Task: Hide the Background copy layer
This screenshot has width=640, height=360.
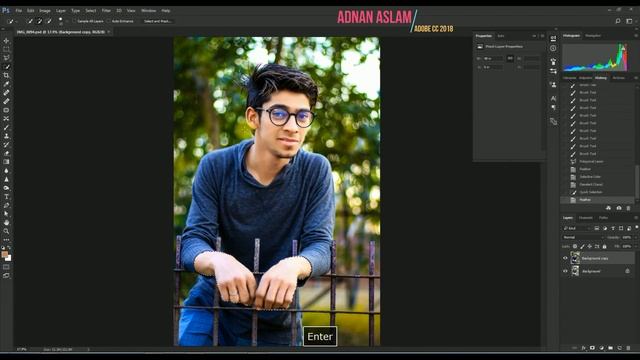Action: (565, 258)
